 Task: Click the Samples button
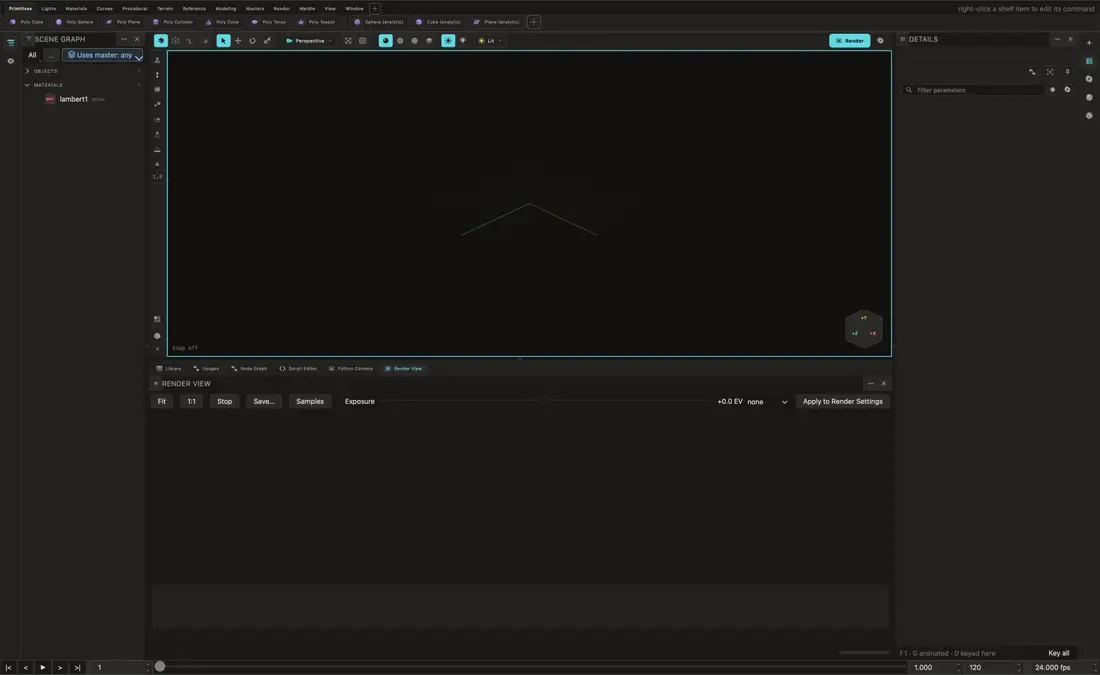point(310,401)
